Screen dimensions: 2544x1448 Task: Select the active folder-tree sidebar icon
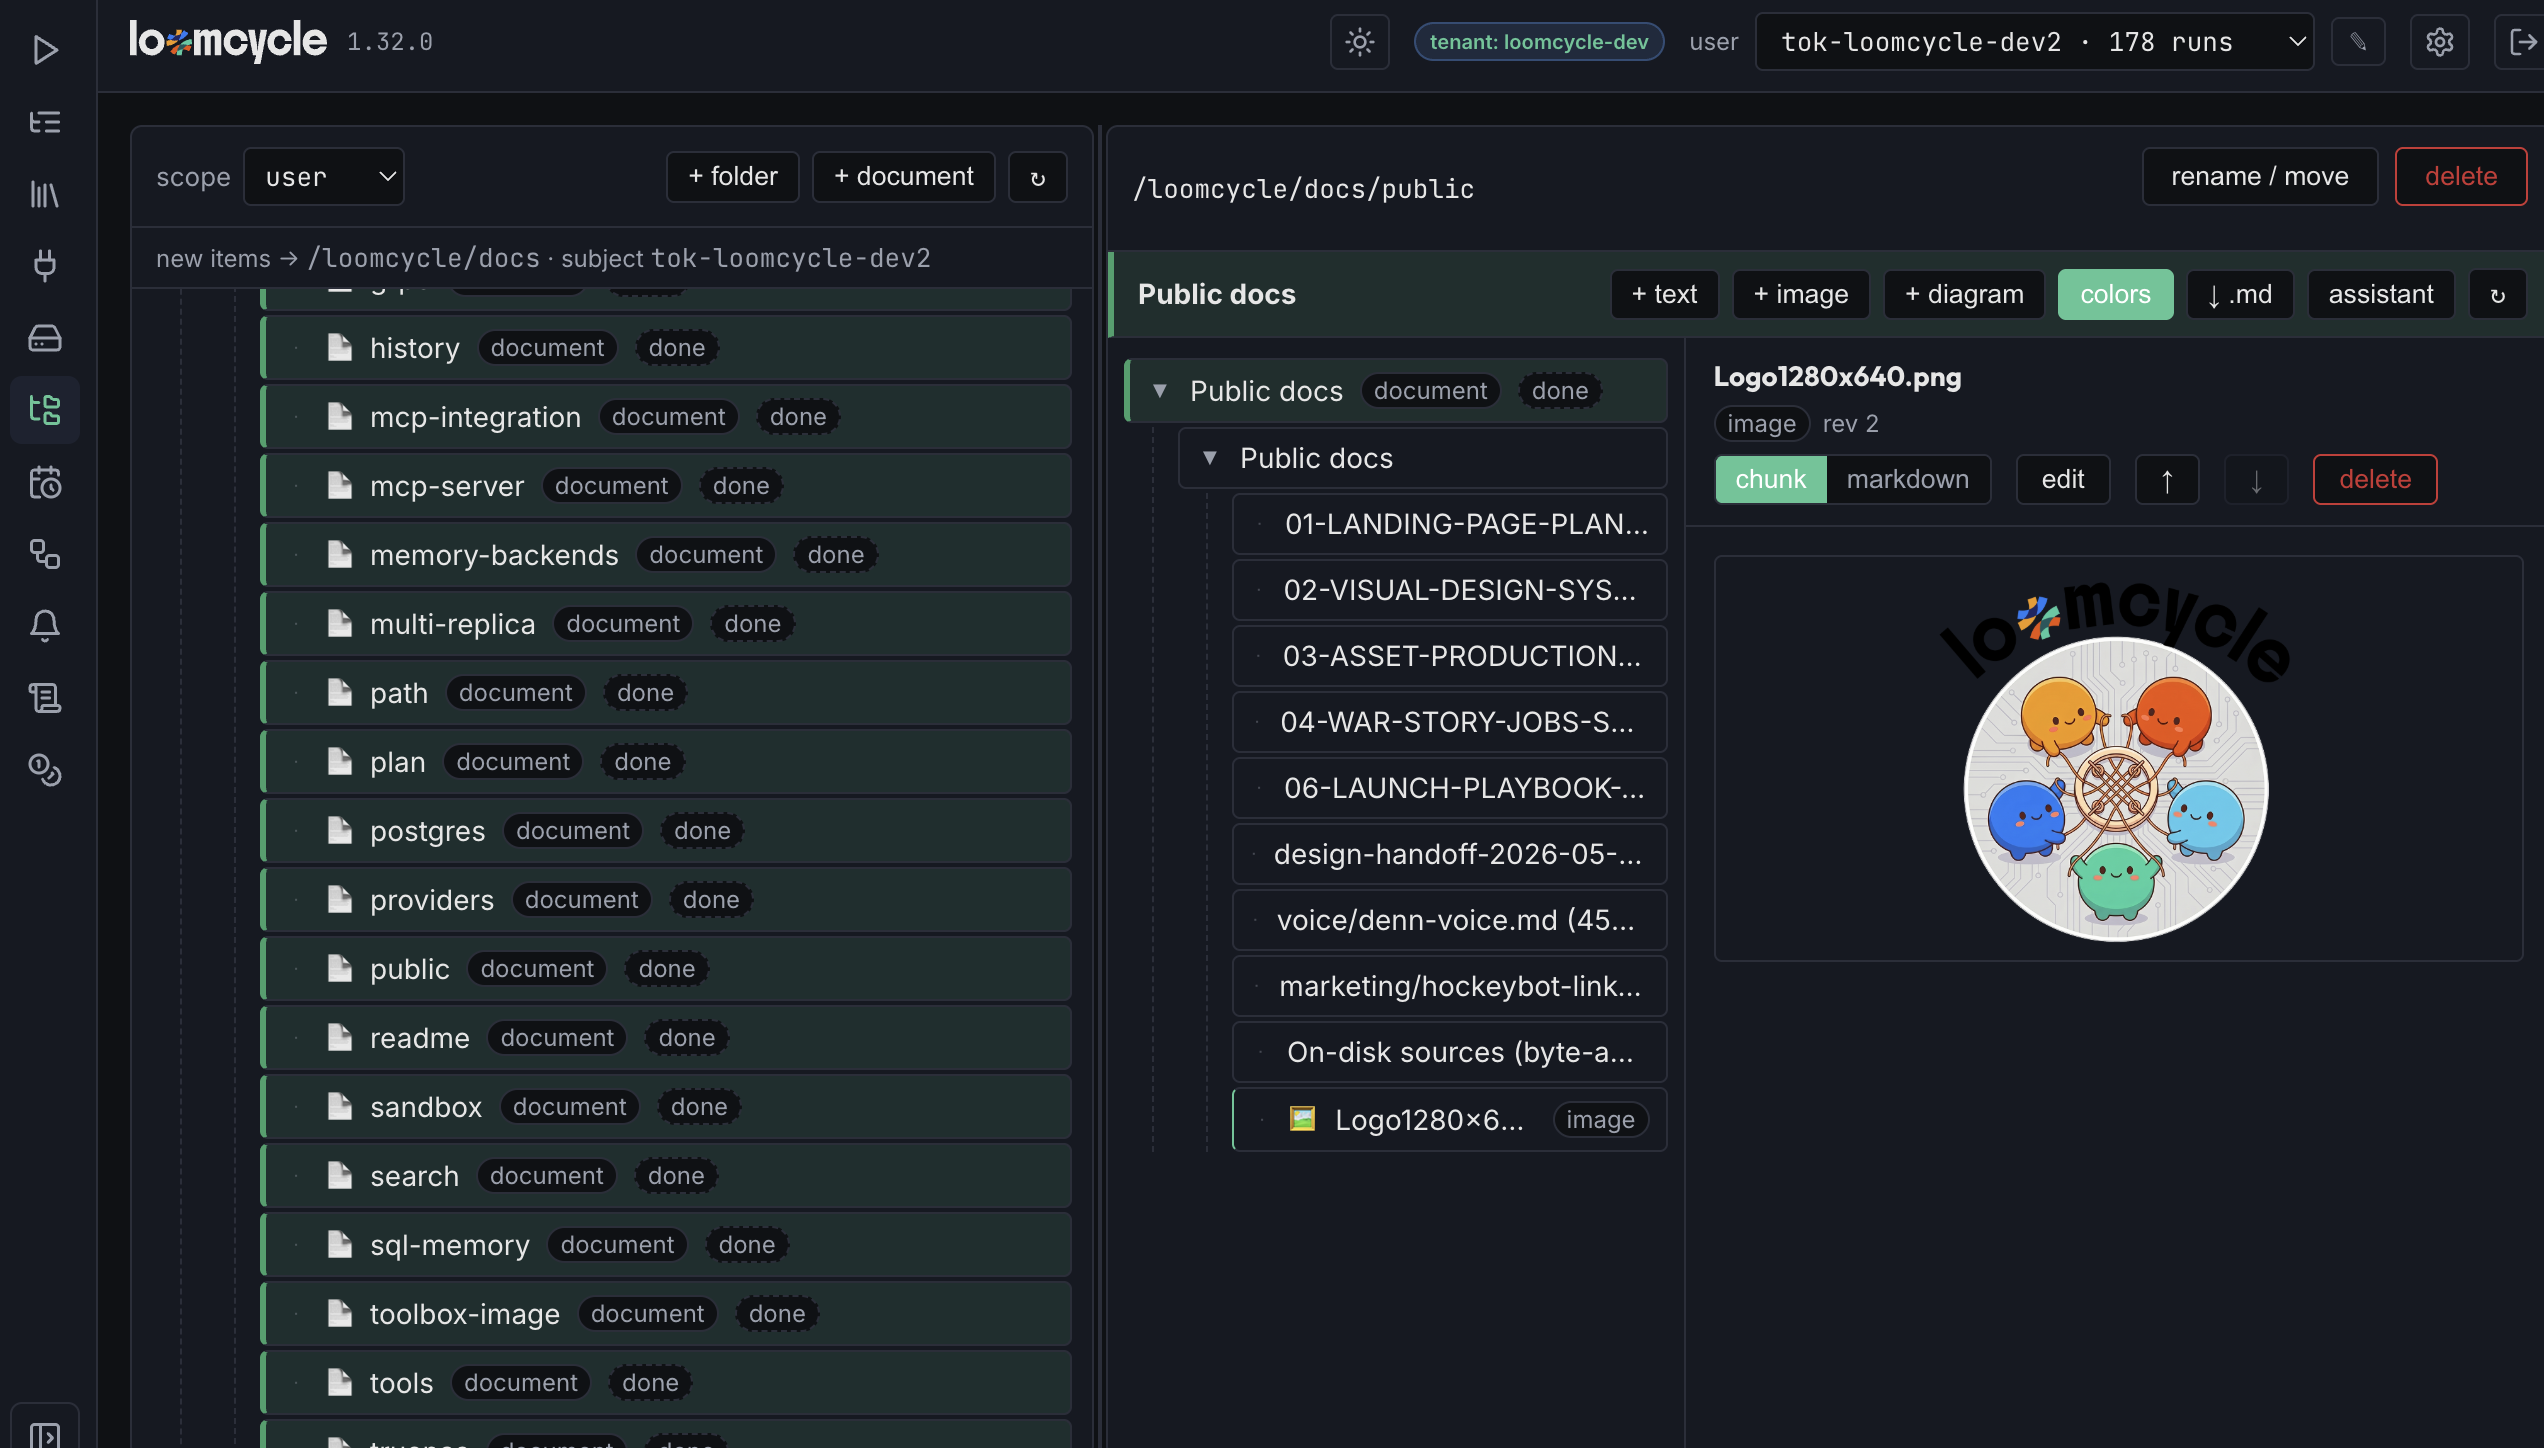click(x=45, y=409)
